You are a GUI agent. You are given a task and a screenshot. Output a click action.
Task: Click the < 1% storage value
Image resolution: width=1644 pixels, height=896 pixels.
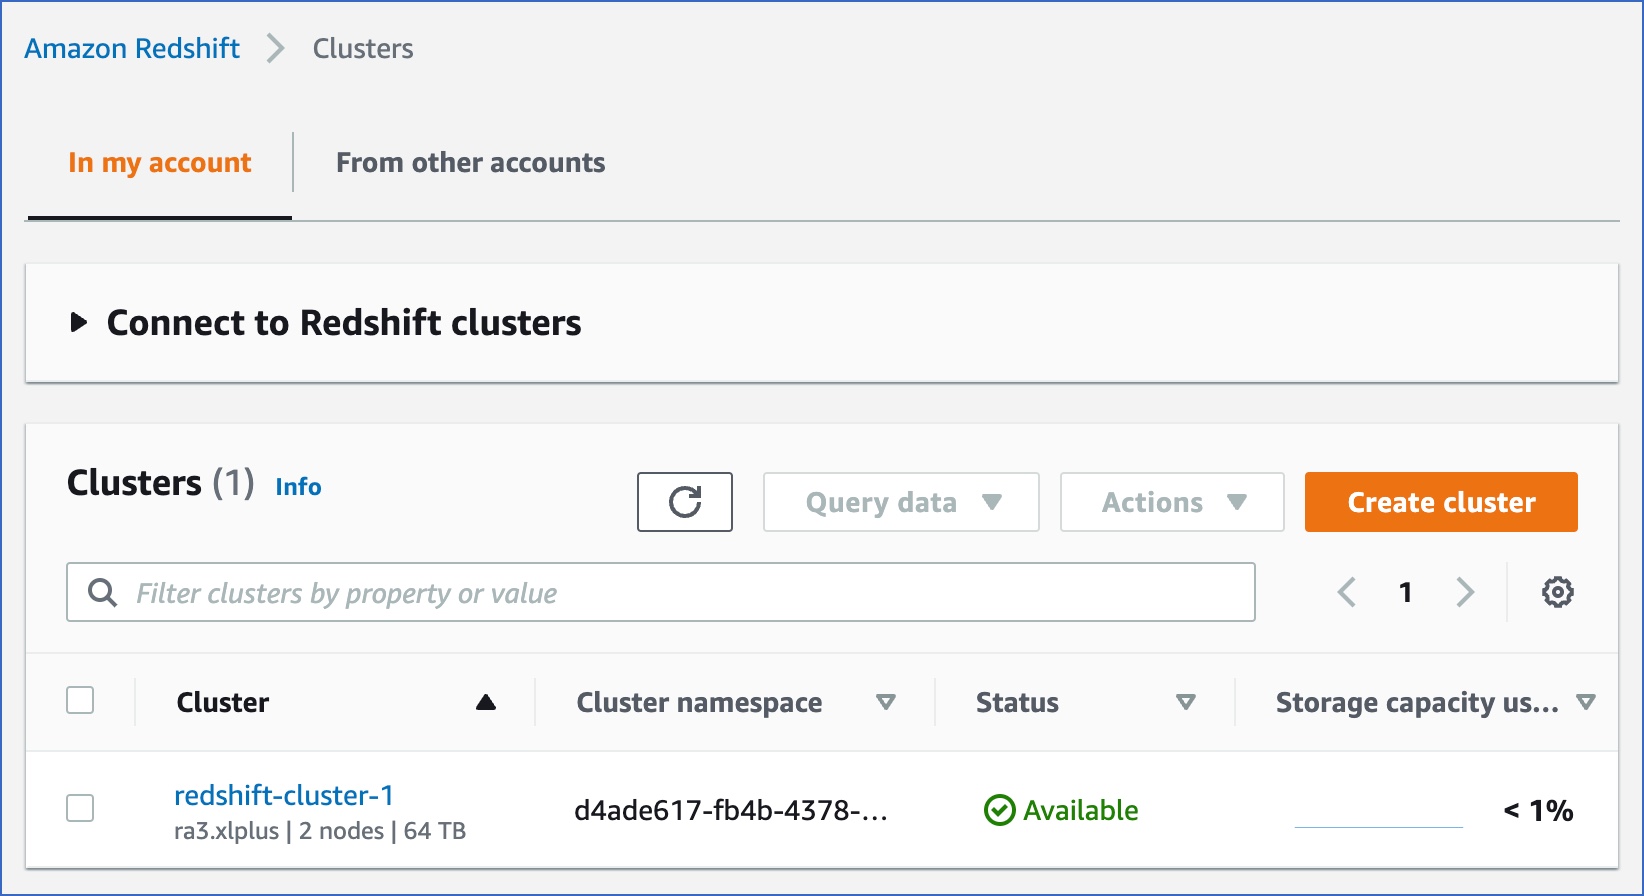(1538, 810)
